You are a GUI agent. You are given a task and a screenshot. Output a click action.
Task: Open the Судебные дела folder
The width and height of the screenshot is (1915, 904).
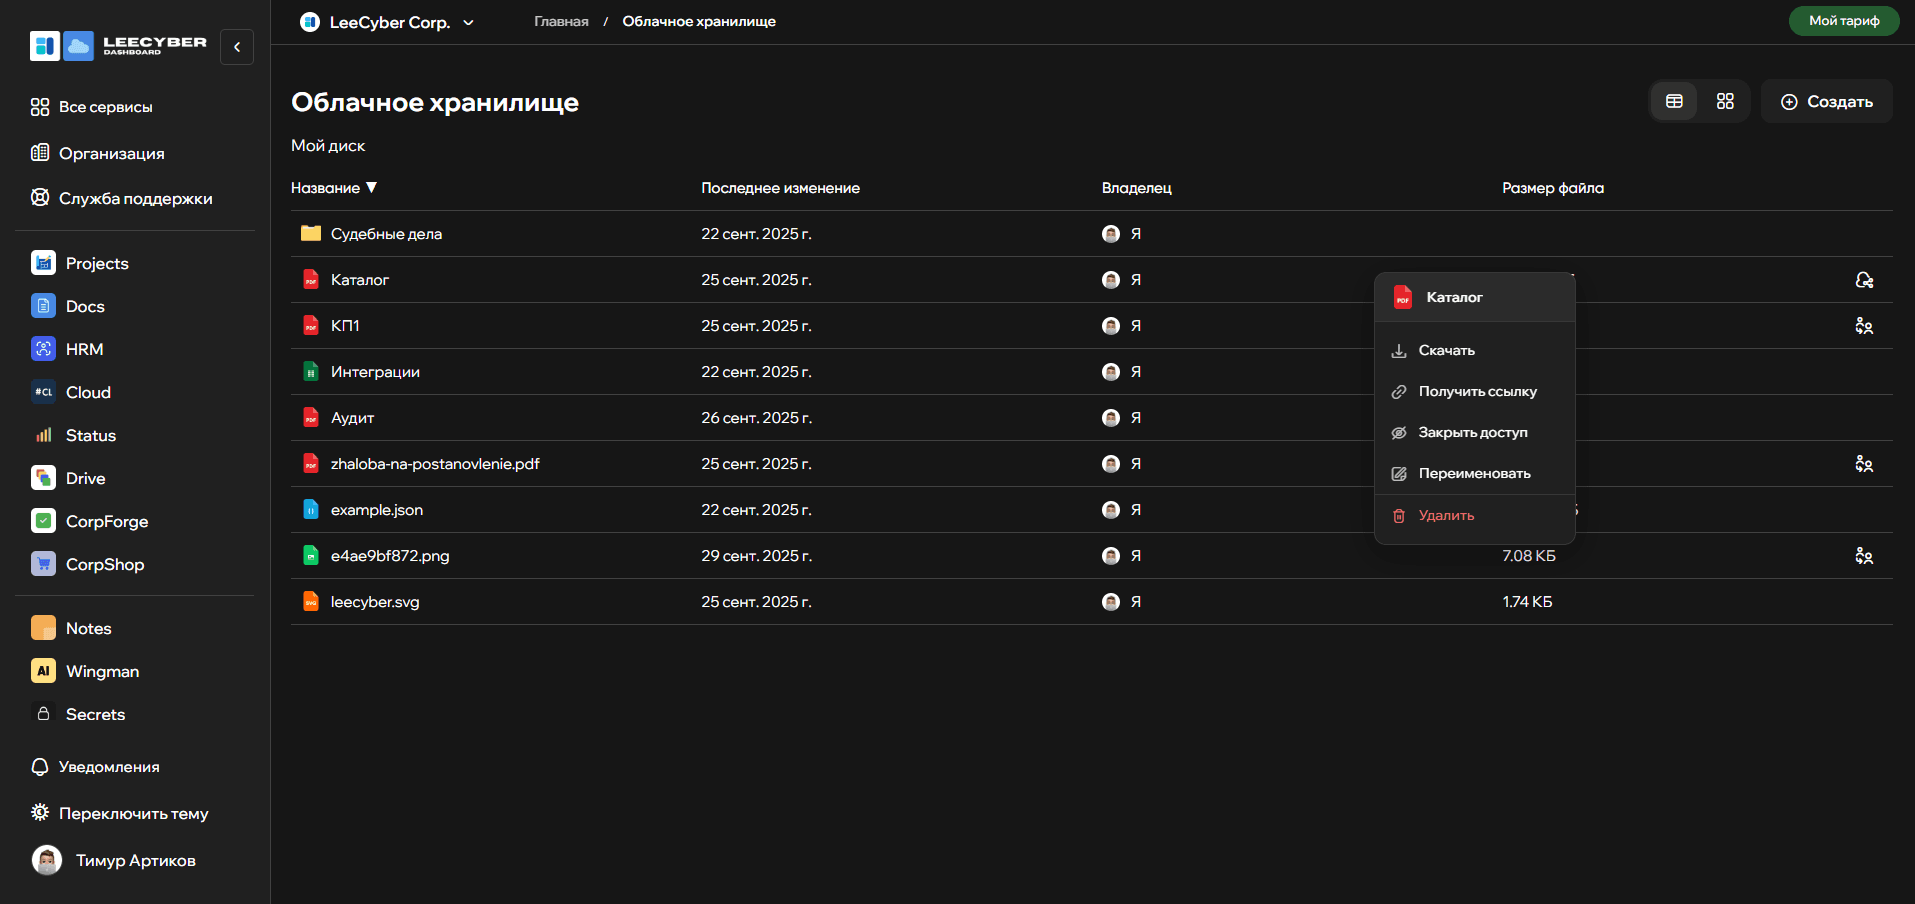click(x=386, y=234)
